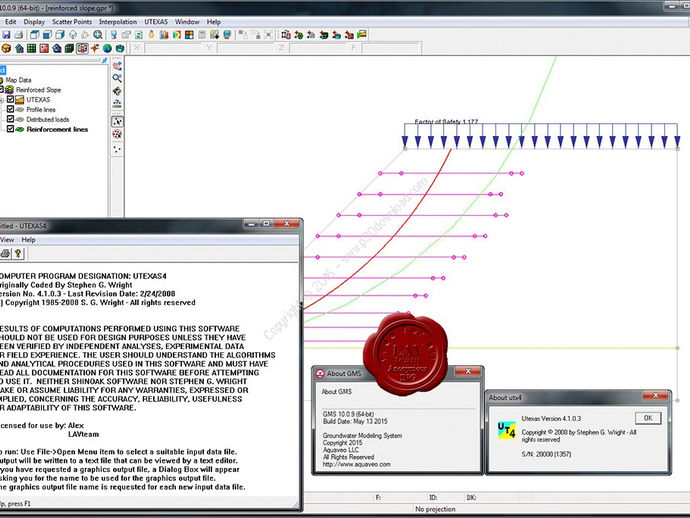The image size is (690, 518).
Task: Click the 'GMS 10.0.9 (64-bit)' version text
Action: coord(348,414)
